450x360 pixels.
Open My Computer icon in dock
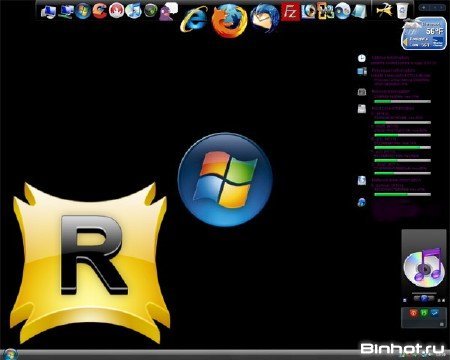click(49, 12)
